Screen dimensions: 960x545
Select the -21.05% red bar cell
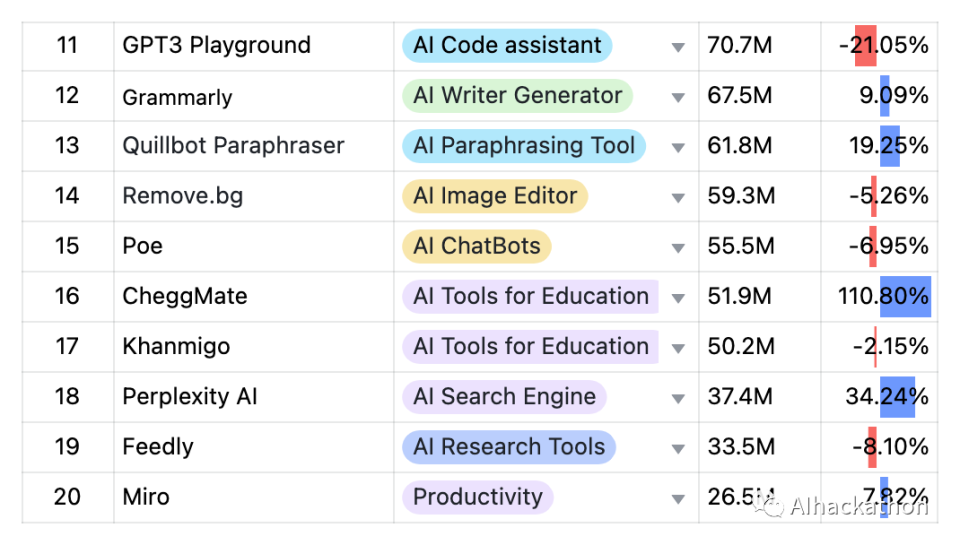coord(882,46)
